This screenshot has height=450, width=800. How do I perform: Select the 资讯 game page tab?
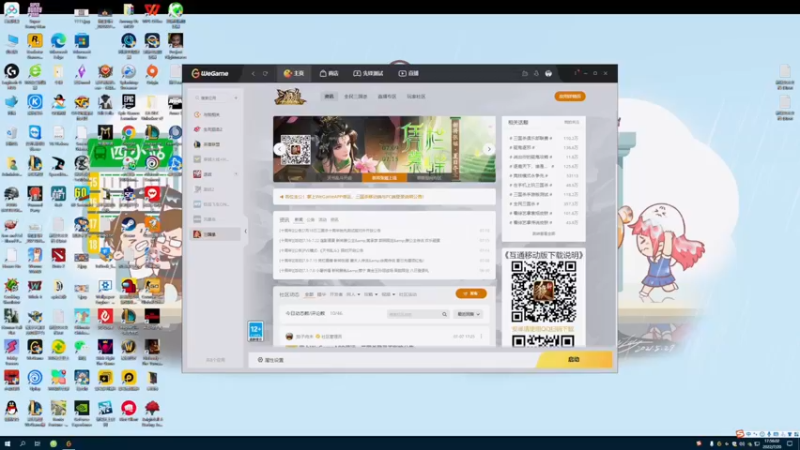coord(329,96)
